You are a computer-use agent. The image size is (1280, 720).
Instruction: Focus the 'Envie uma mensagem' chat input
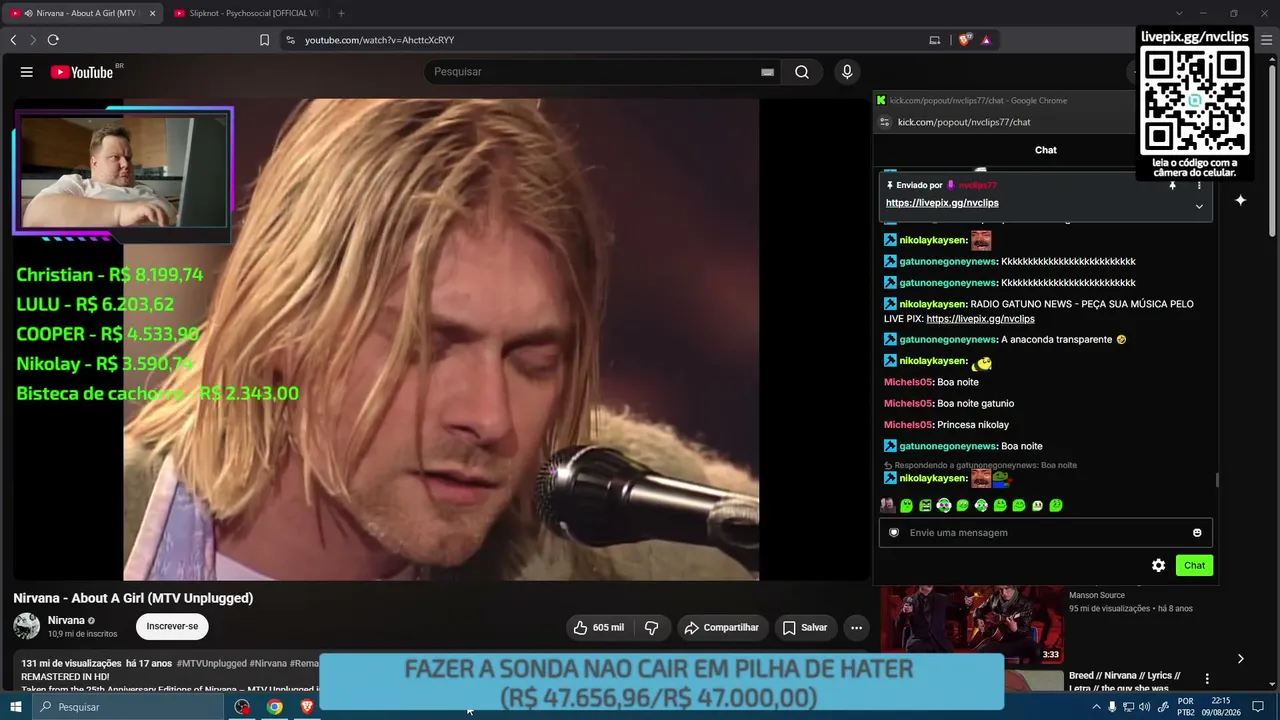[x=1046, y=533]
